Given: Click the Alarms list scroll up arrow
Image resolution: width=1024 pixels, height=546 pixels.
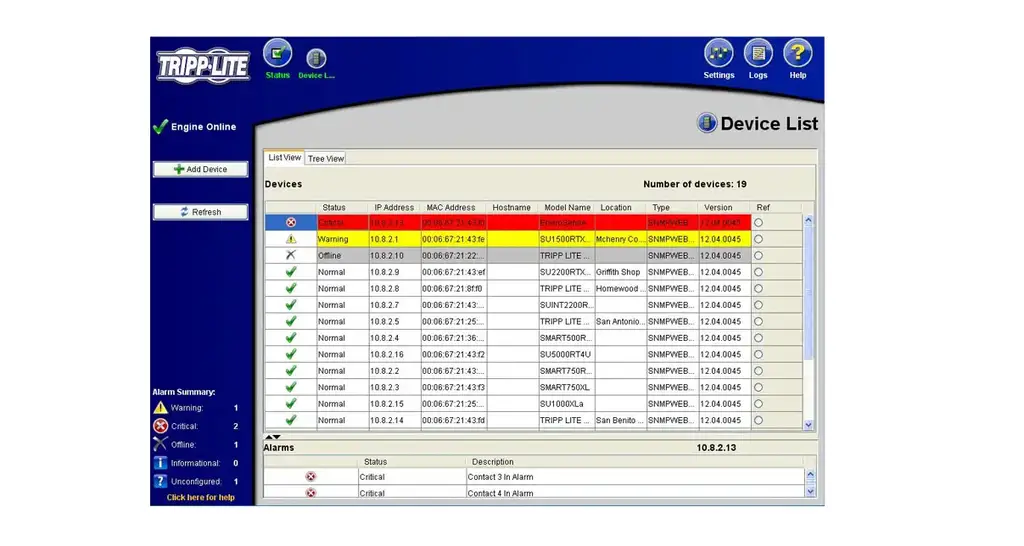Looking at the screenshot, I should point(810,475).
